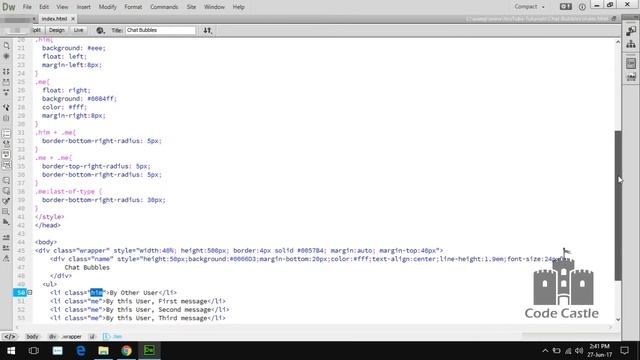Open the Preview in Browser globe dropdown

coord(100,30)
